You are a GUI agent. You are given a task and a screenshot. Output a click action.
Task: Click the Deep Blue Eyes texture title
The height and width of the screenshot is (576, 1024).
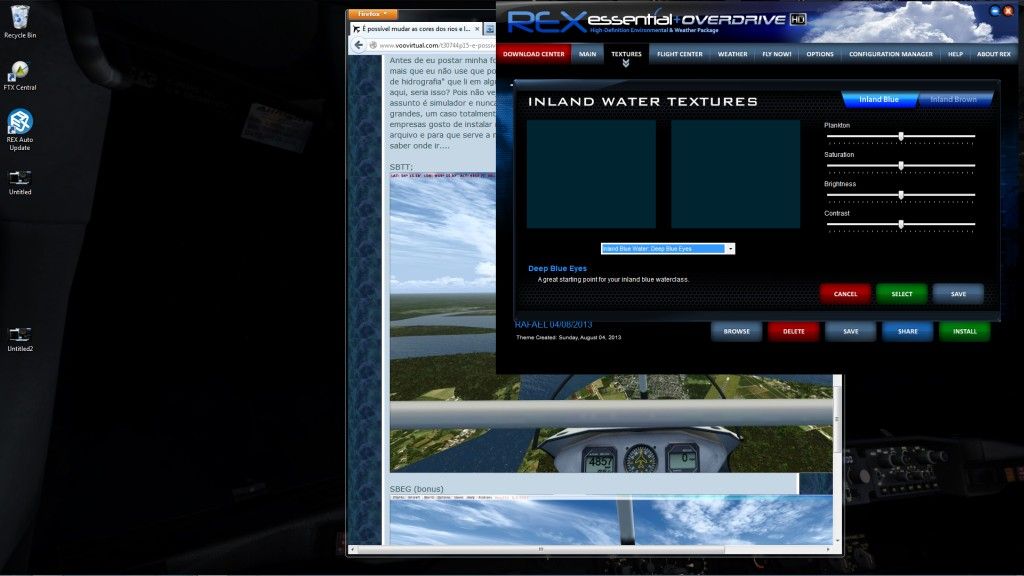[x=557, y=268]
